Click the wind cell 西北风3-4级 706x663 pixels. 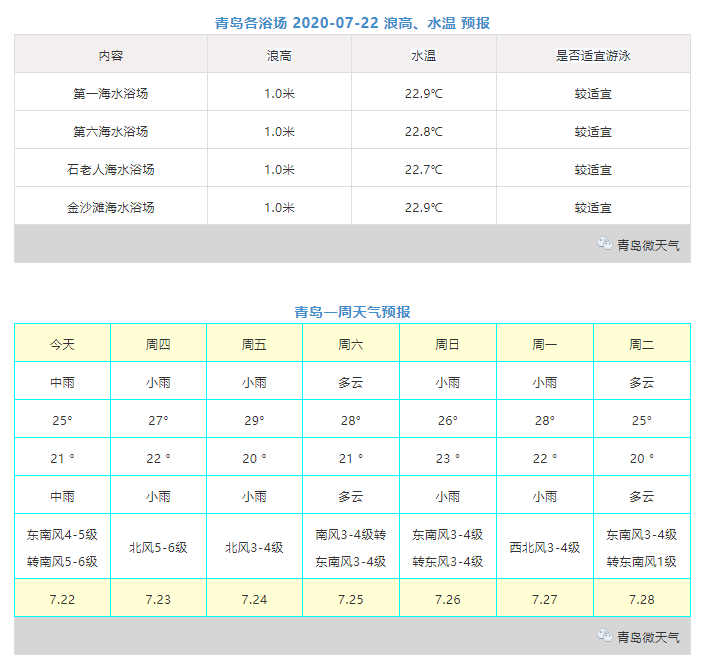[x=545, y=547]
